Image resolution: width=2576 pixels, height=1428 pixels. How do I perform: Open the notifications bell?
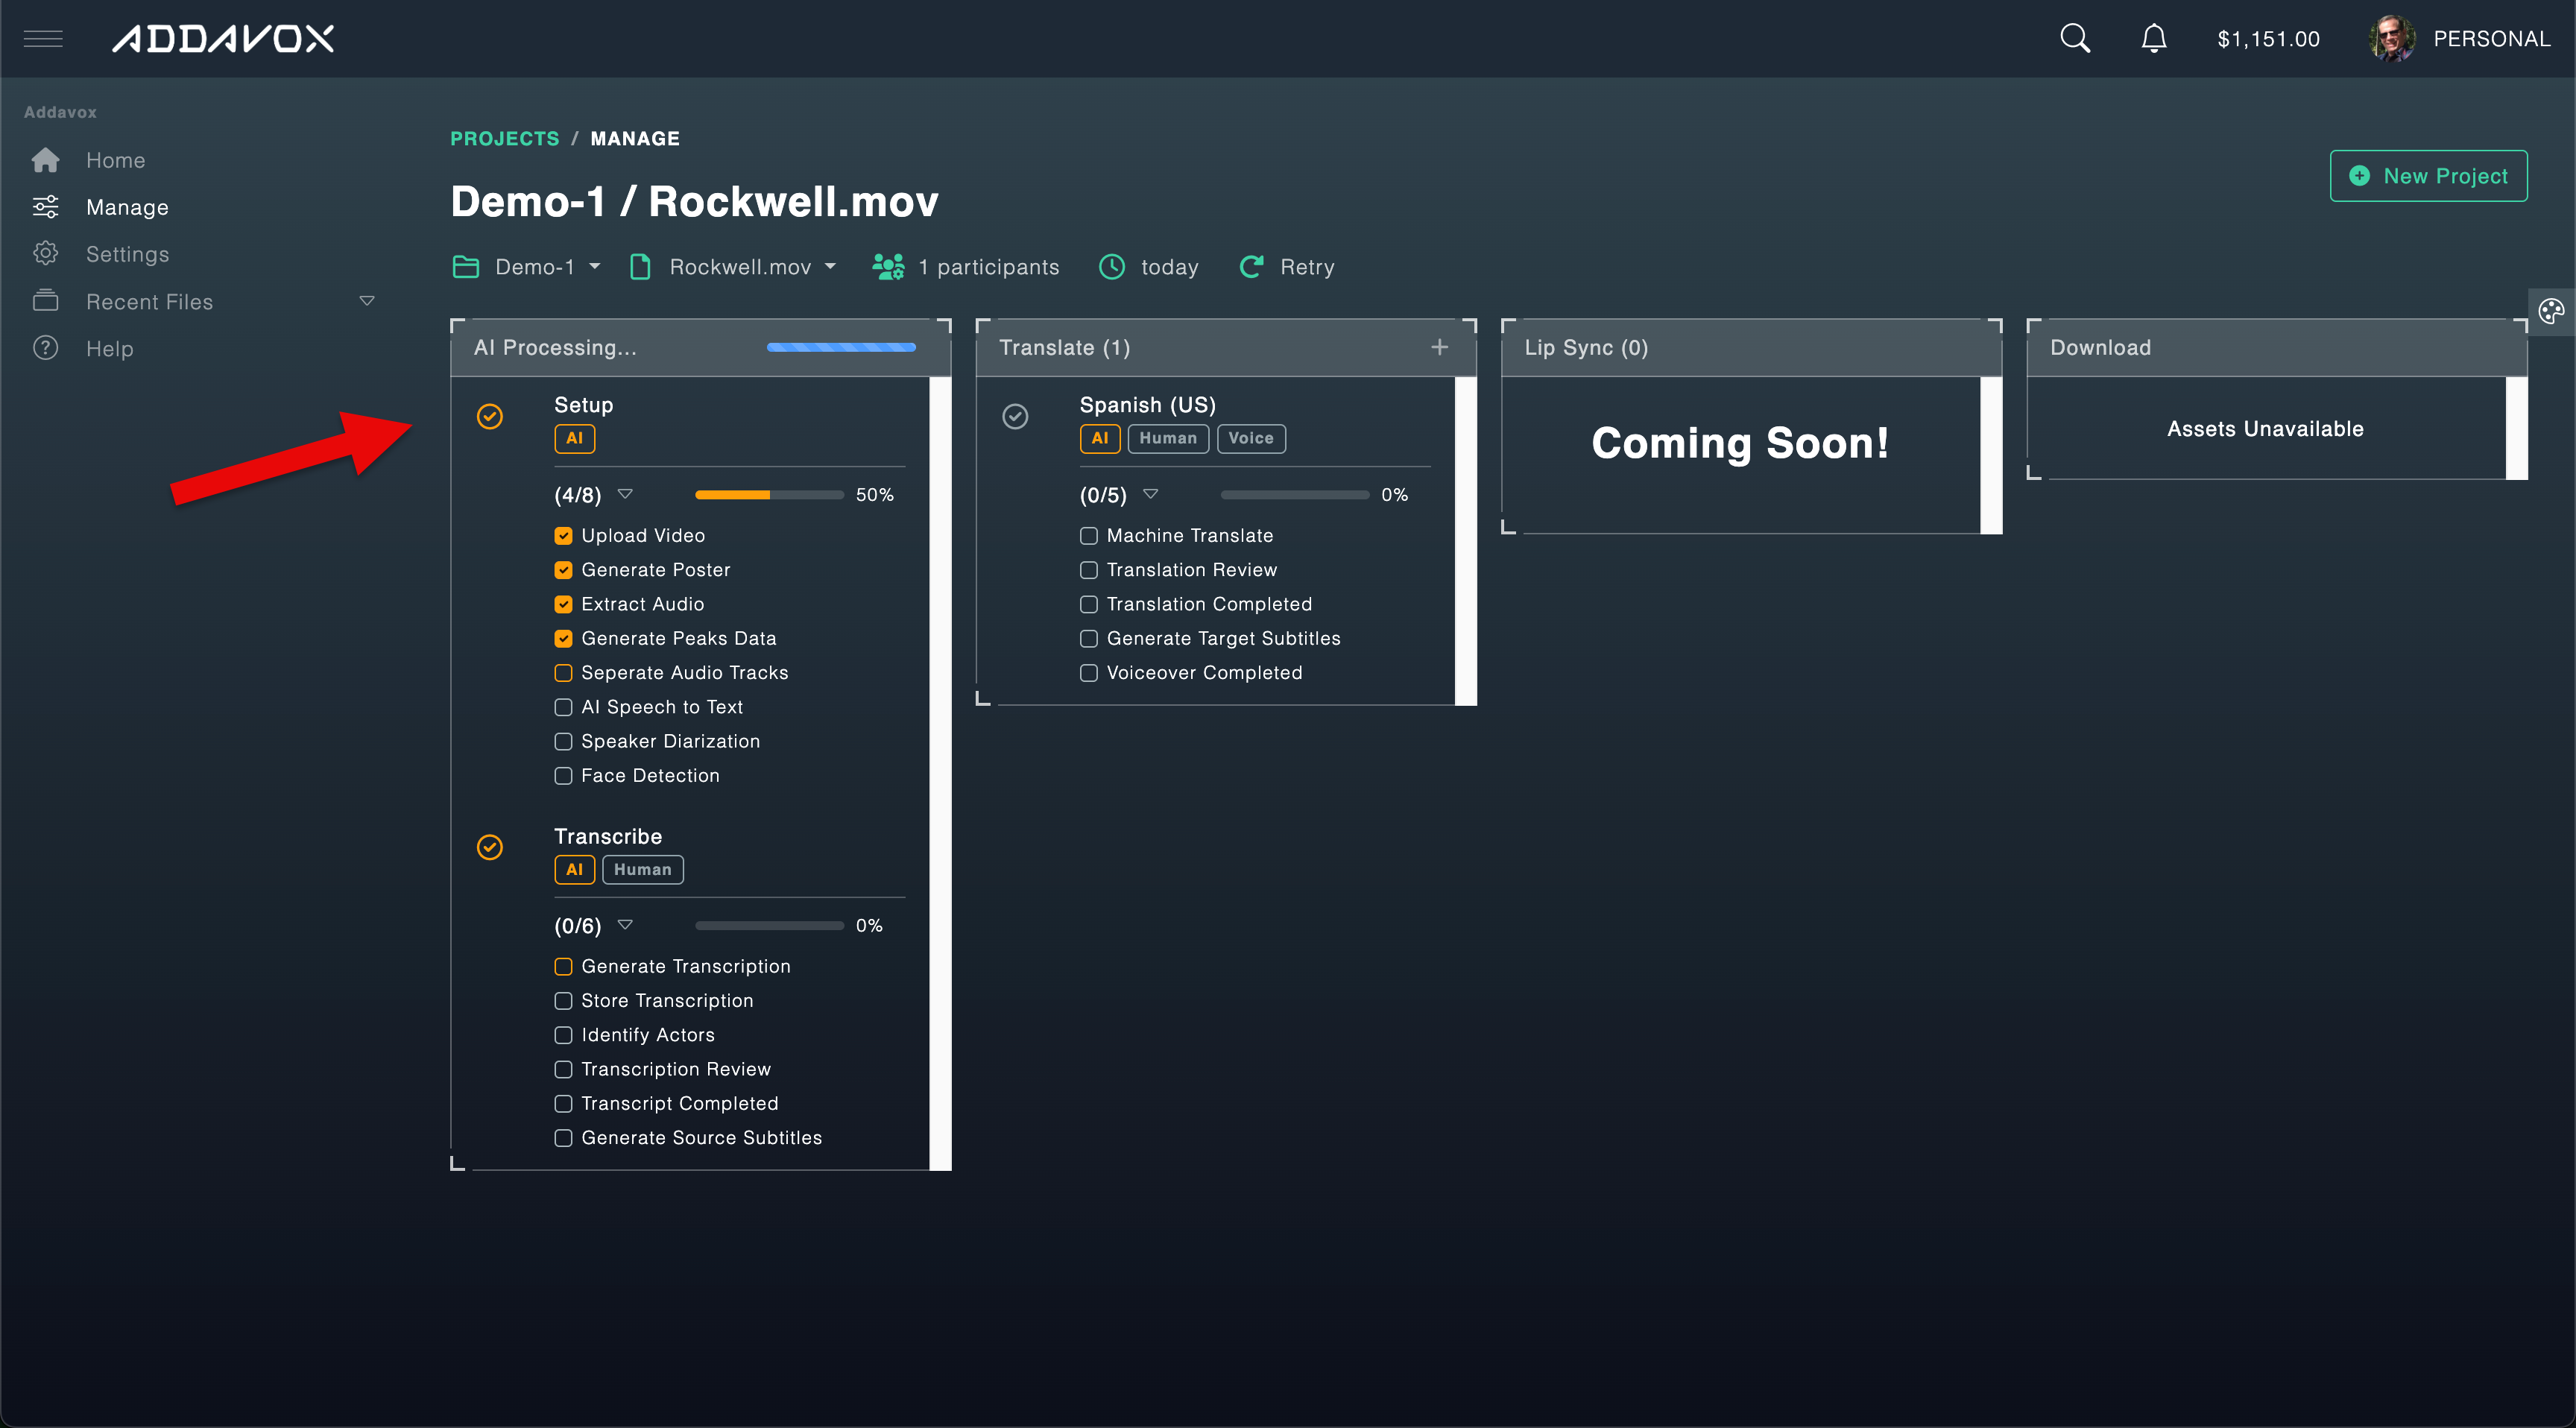click(2153, 39)
